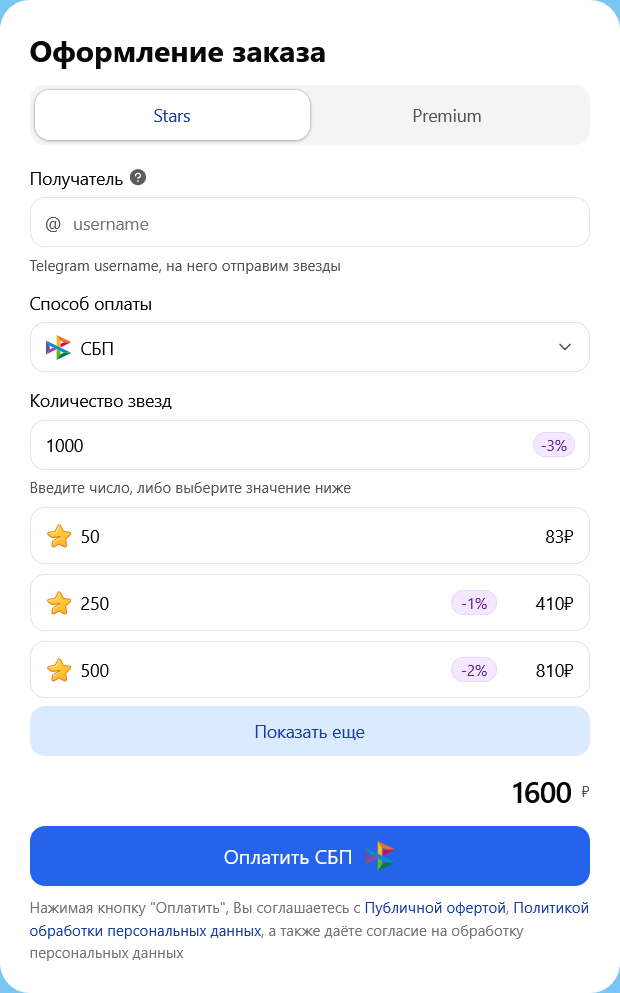Image resolution: width=620 pixels, height=993 pixels.
Task: Open the Публичной офертой link
Action: (x=435, y=908)
